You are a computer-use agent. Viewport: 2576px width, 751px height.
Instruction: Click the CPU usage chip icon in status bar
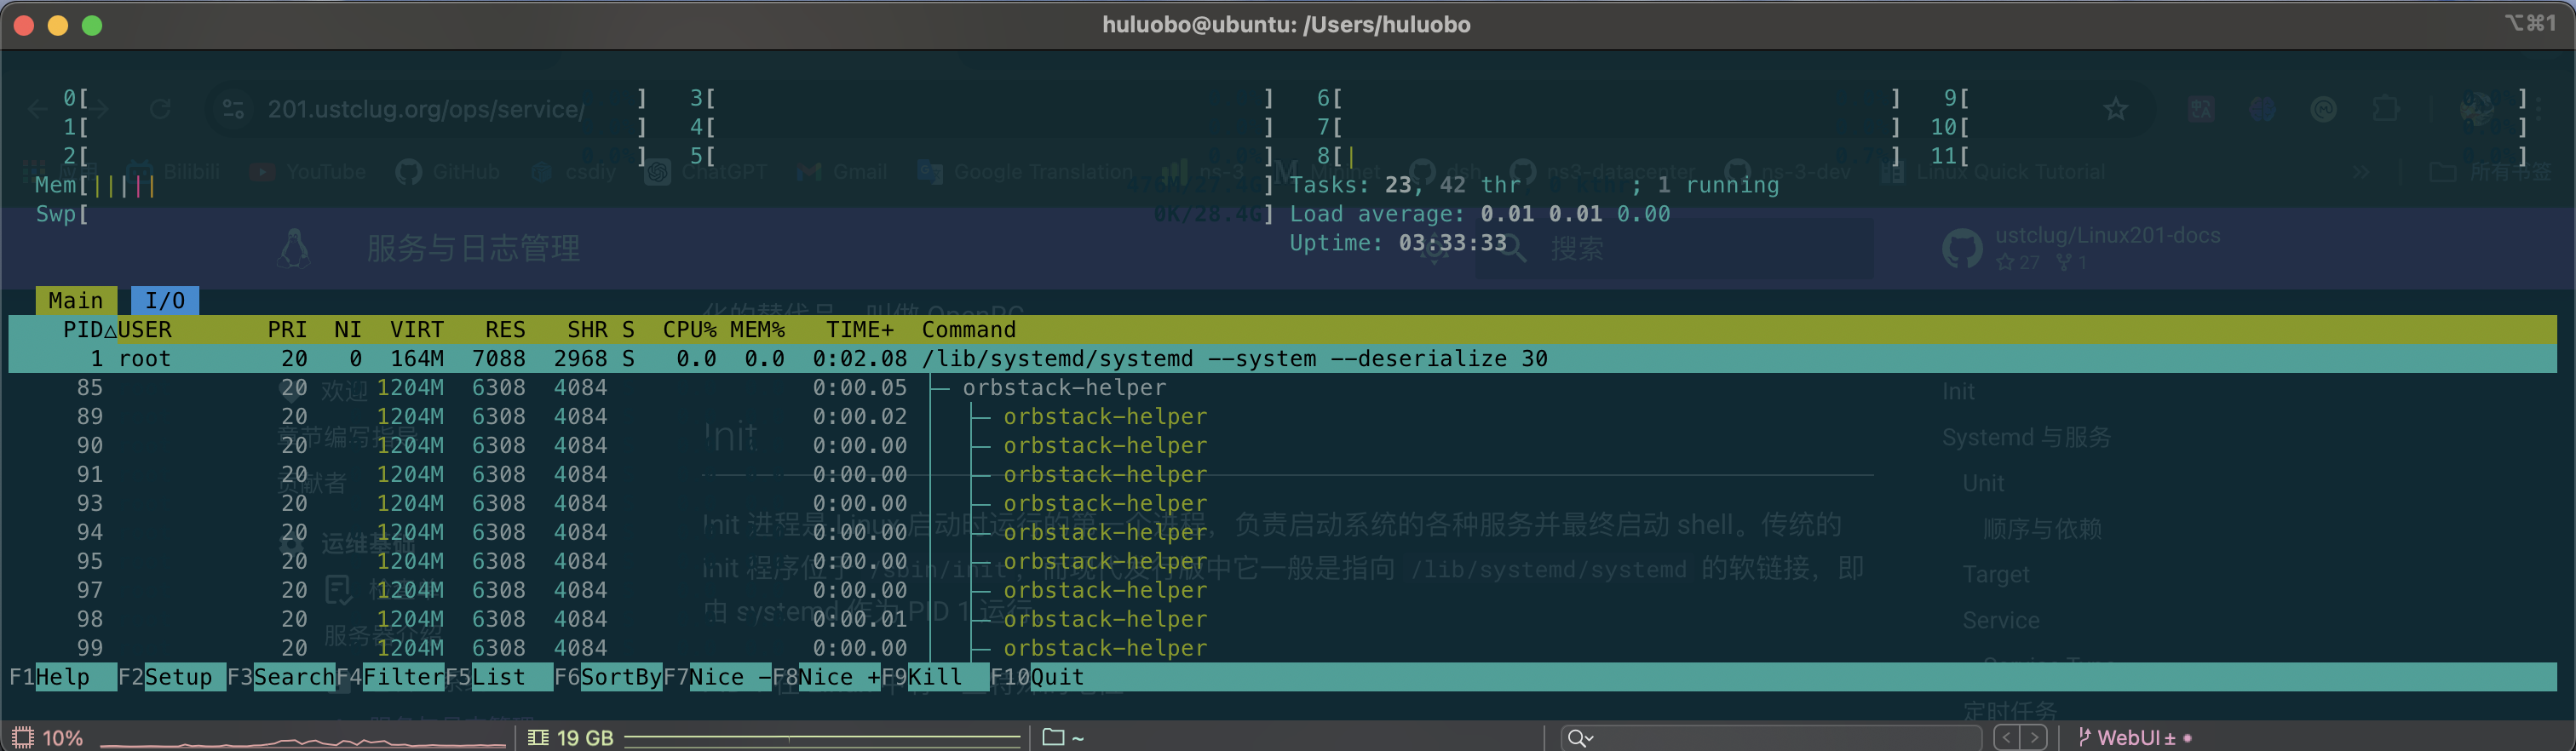[x=23, y=737]
